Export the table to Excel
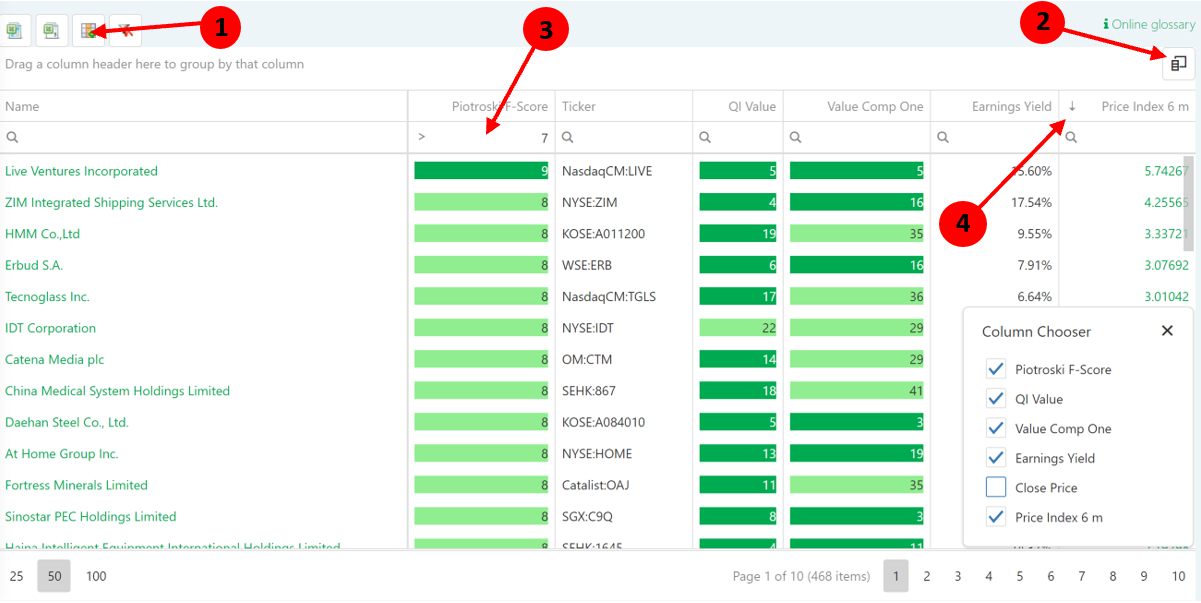Screen dimensions: 1201x603 coord(16,29)
